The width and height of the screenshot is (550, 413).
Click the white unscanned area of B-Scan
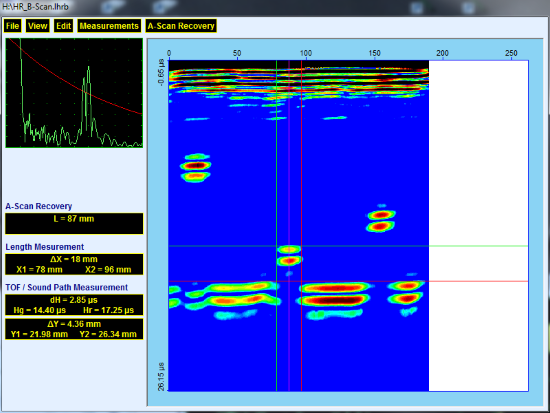[478, 226]
